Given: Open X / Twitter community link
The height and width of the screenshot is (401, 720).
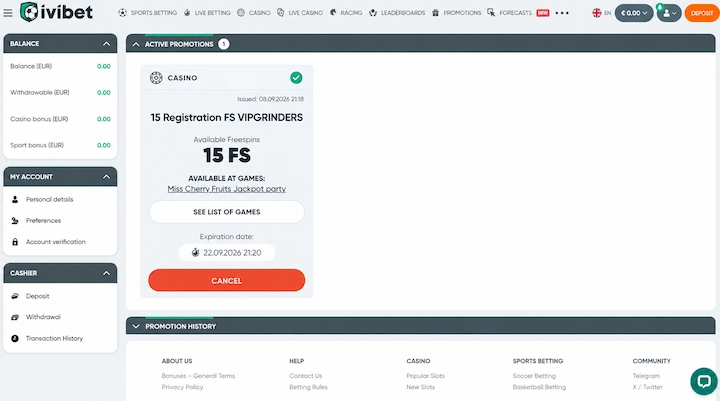Looking at the screenshot, I should point(647,387).
